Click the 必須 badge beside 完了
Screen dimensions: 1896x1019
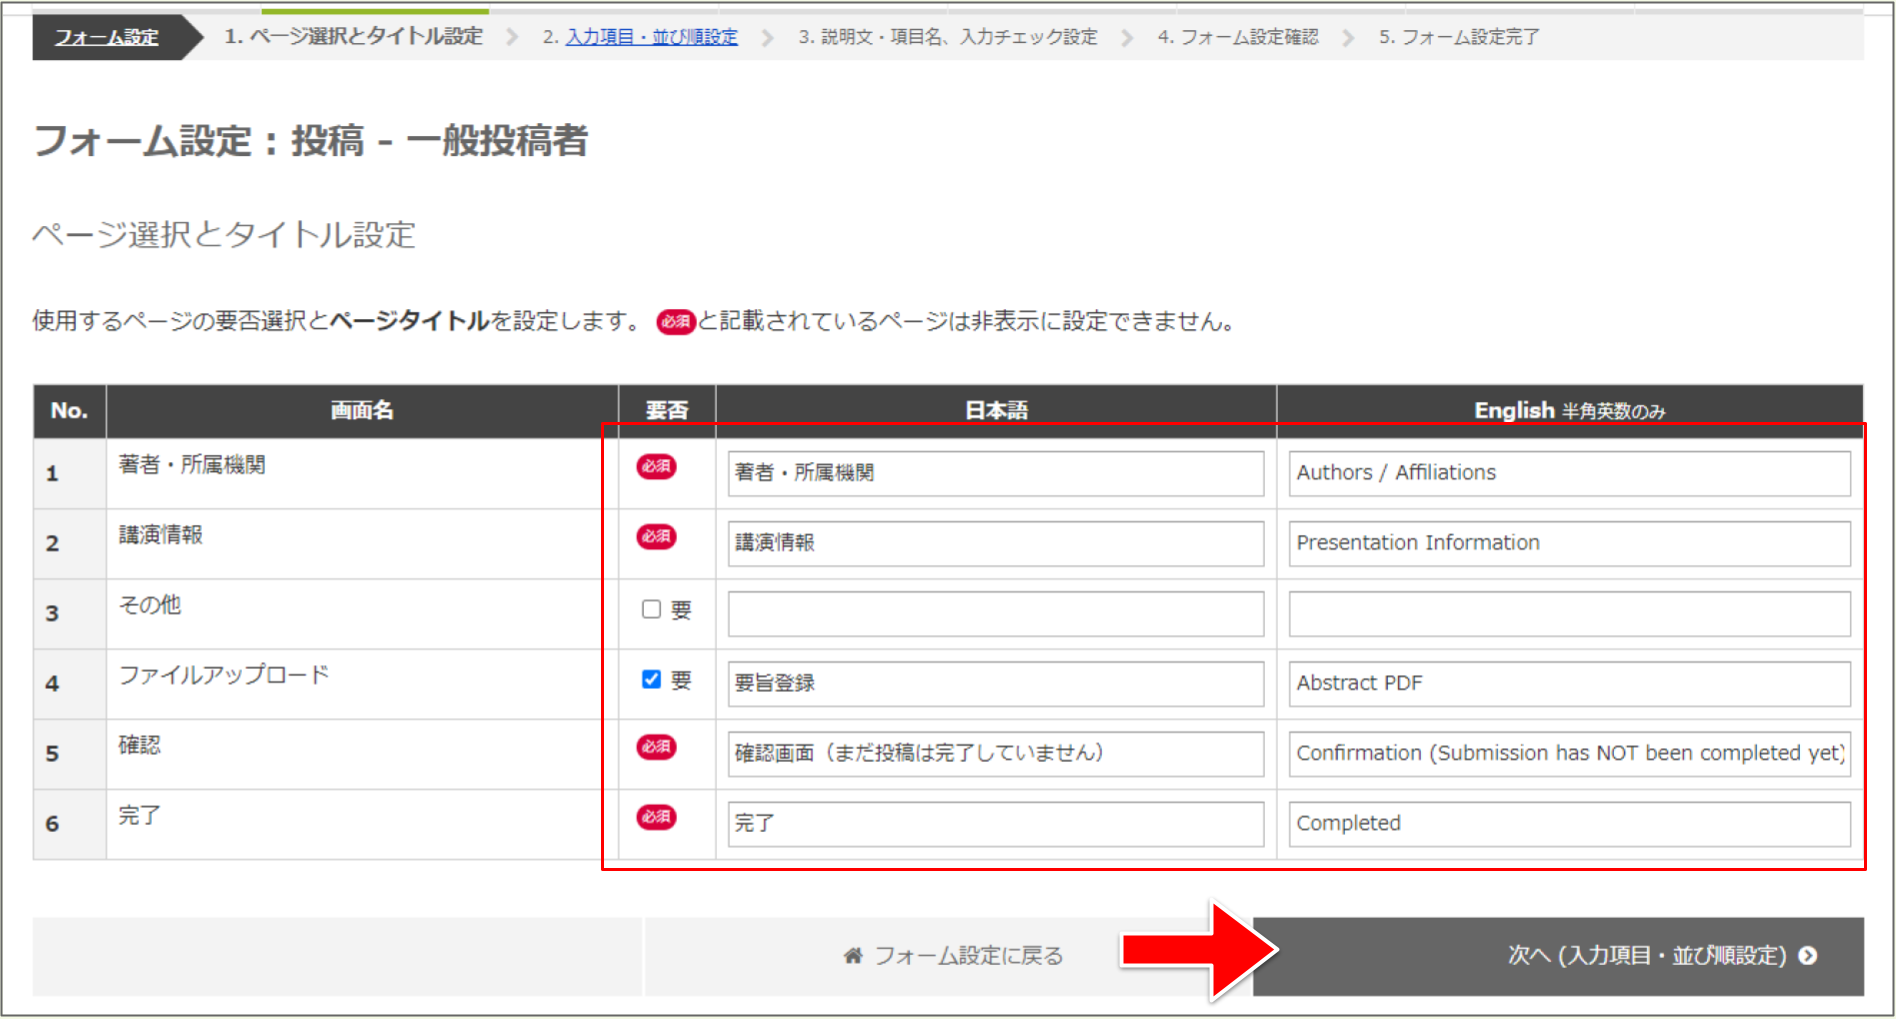click(655, 817)
